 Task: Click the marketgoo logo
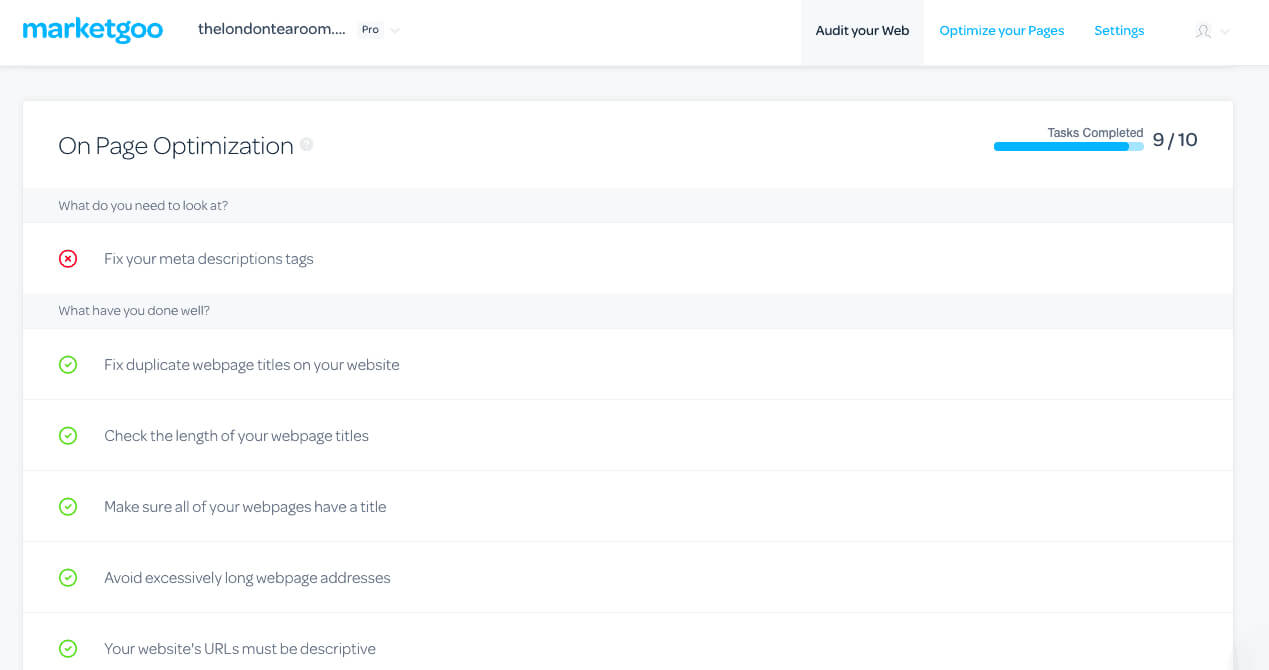tap(93, 30)
